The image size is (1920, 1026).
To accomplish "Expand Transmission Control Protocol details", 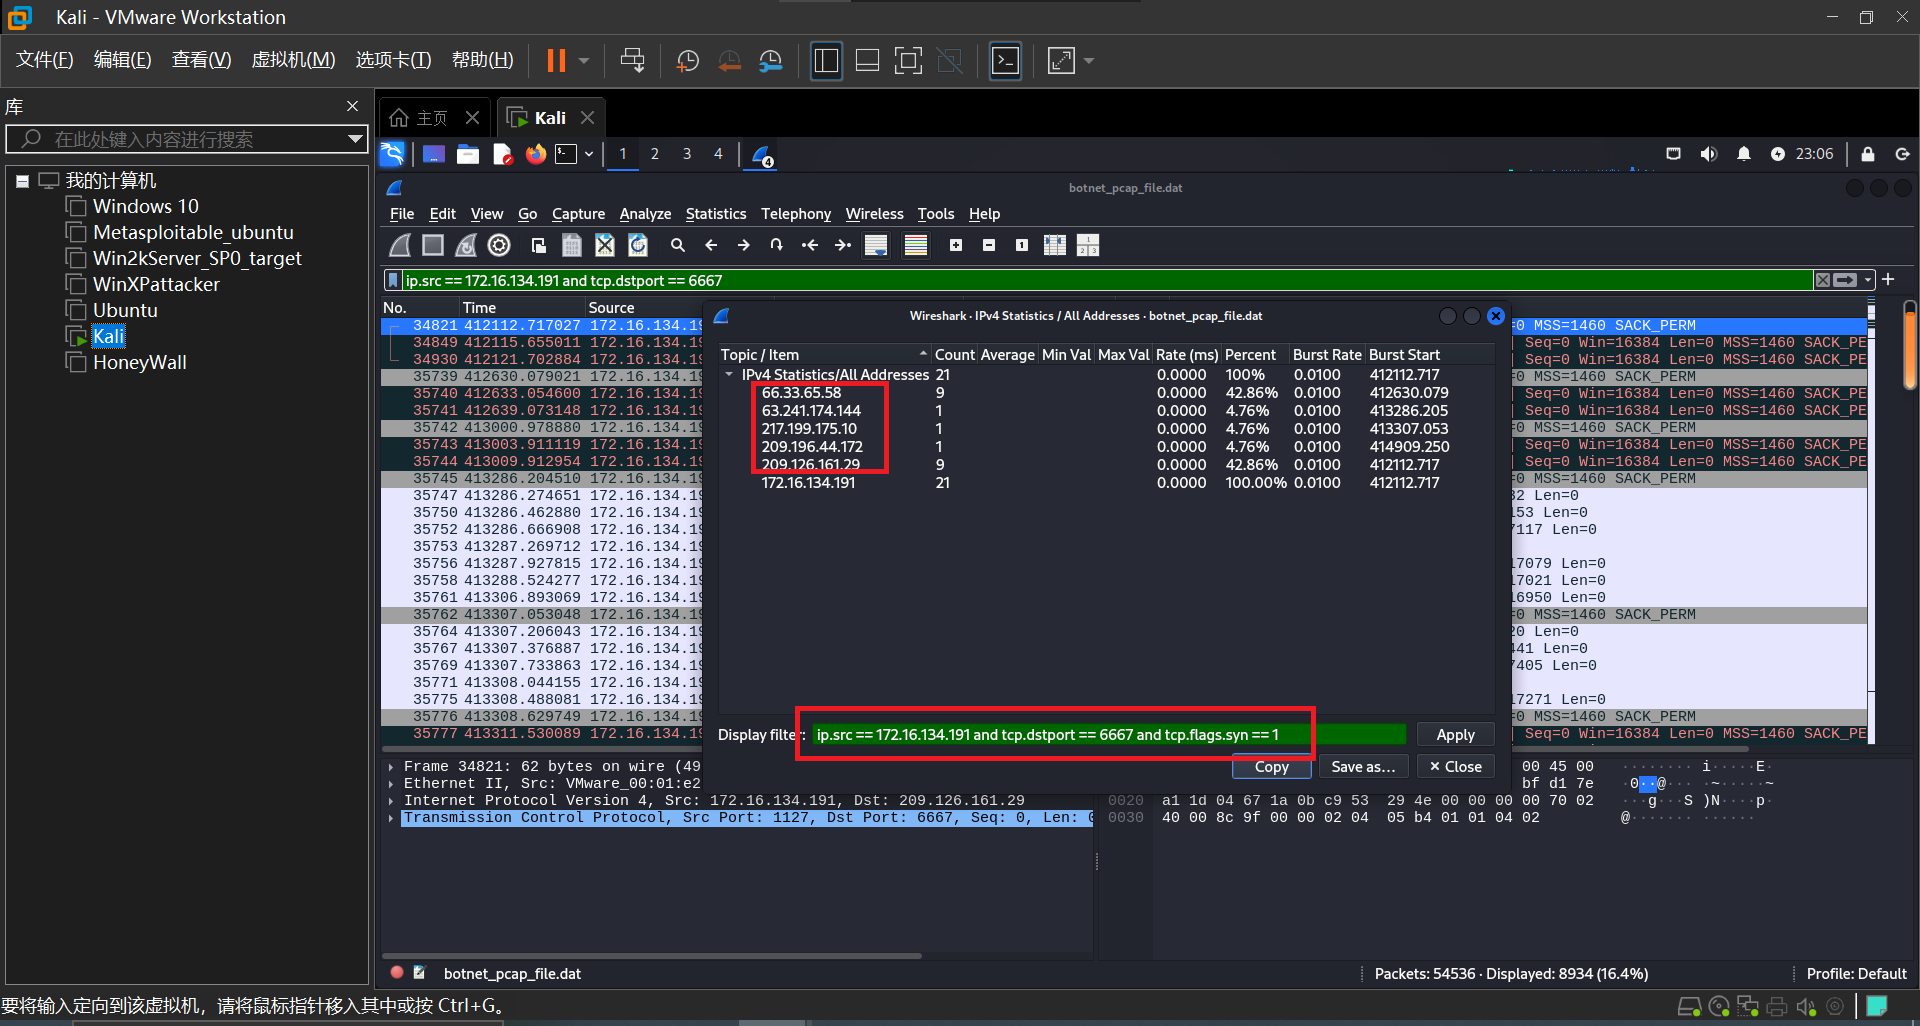I will 391,818.
